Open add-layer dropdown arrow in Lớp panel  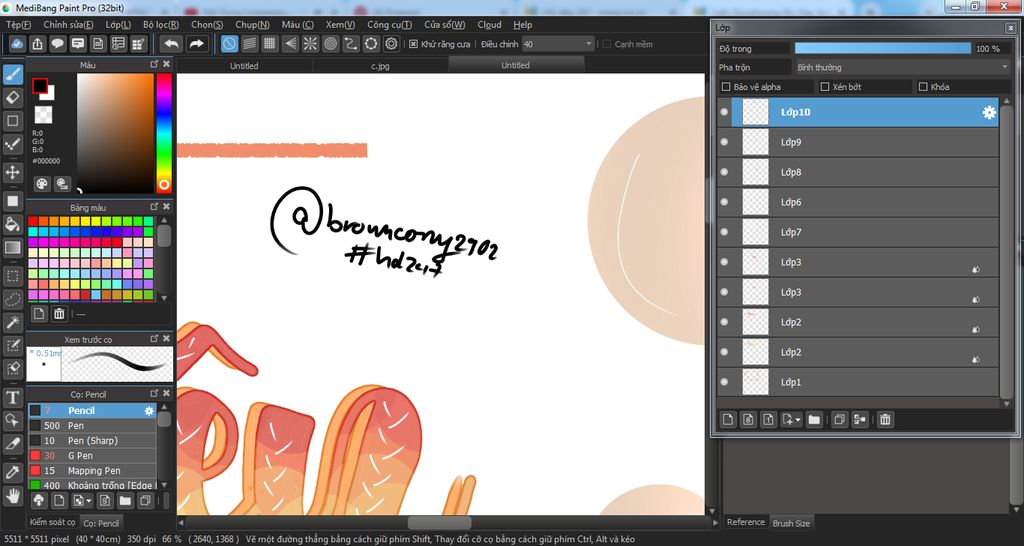798,420
